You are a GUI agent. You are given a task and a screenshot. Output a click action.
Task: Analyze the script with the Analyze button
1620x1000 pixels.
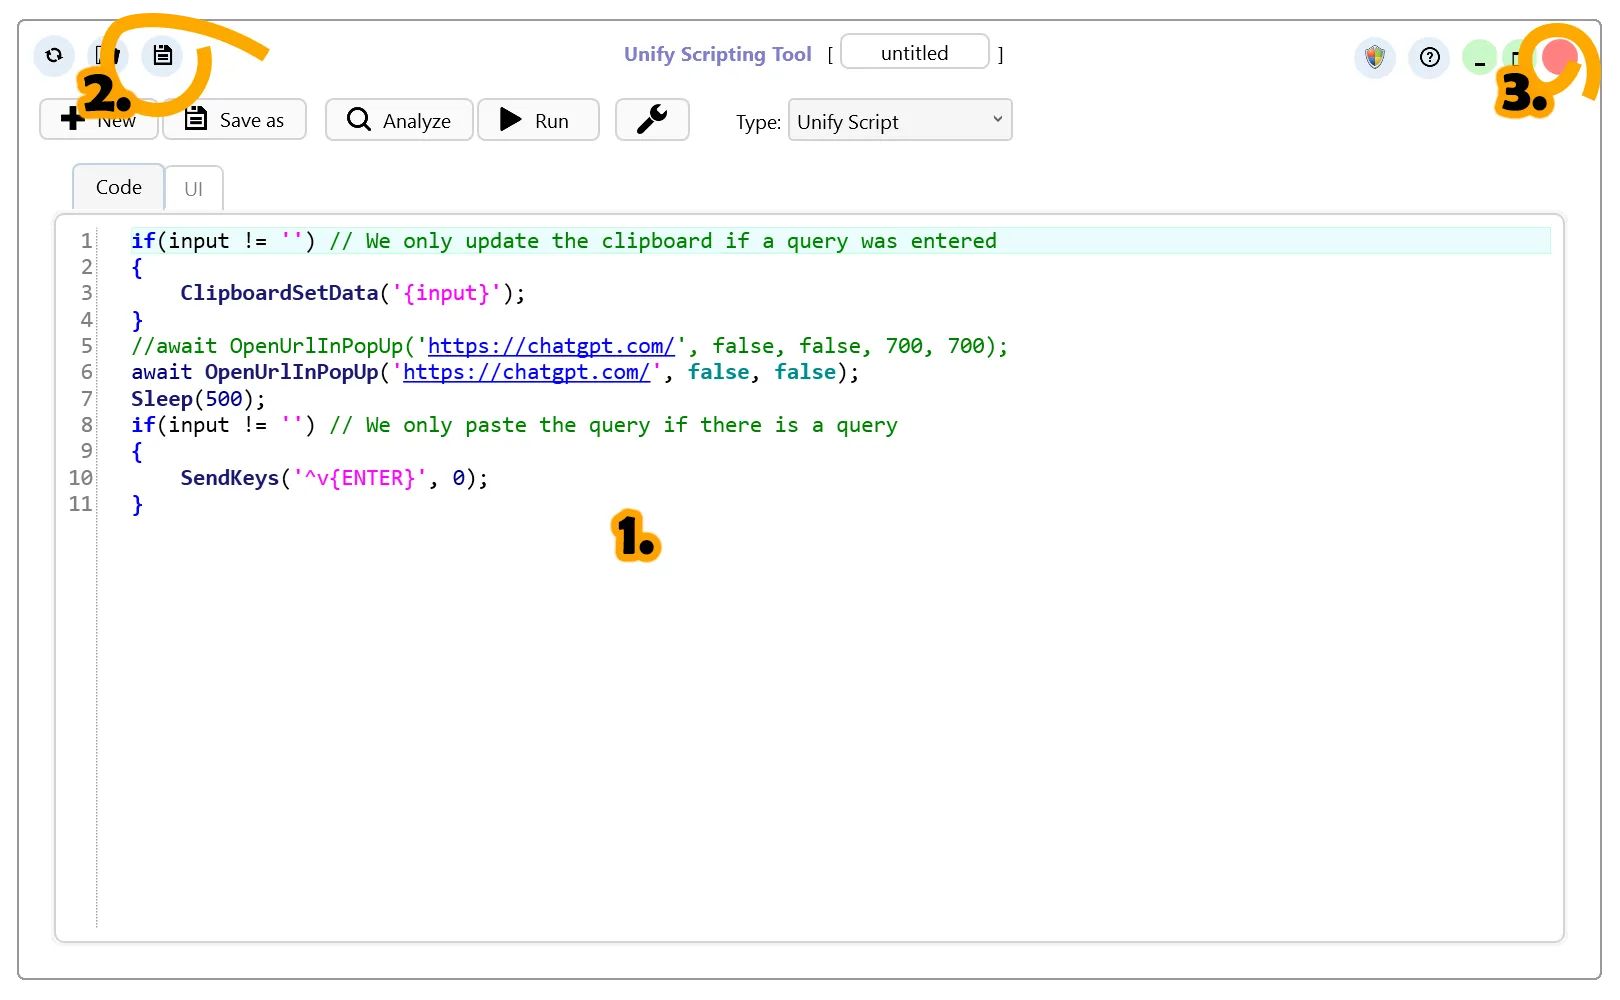pos(399,120)
